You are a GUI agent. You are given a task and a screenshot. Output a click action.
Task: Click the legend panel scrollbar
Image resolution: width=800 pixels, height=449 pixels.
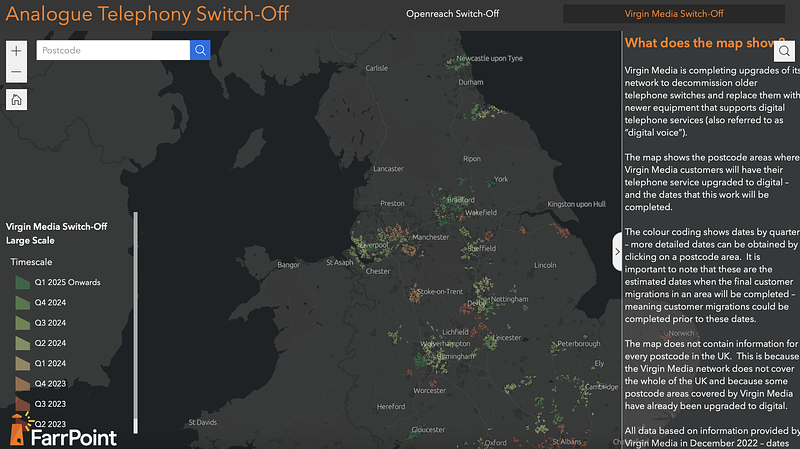point(136,322)
